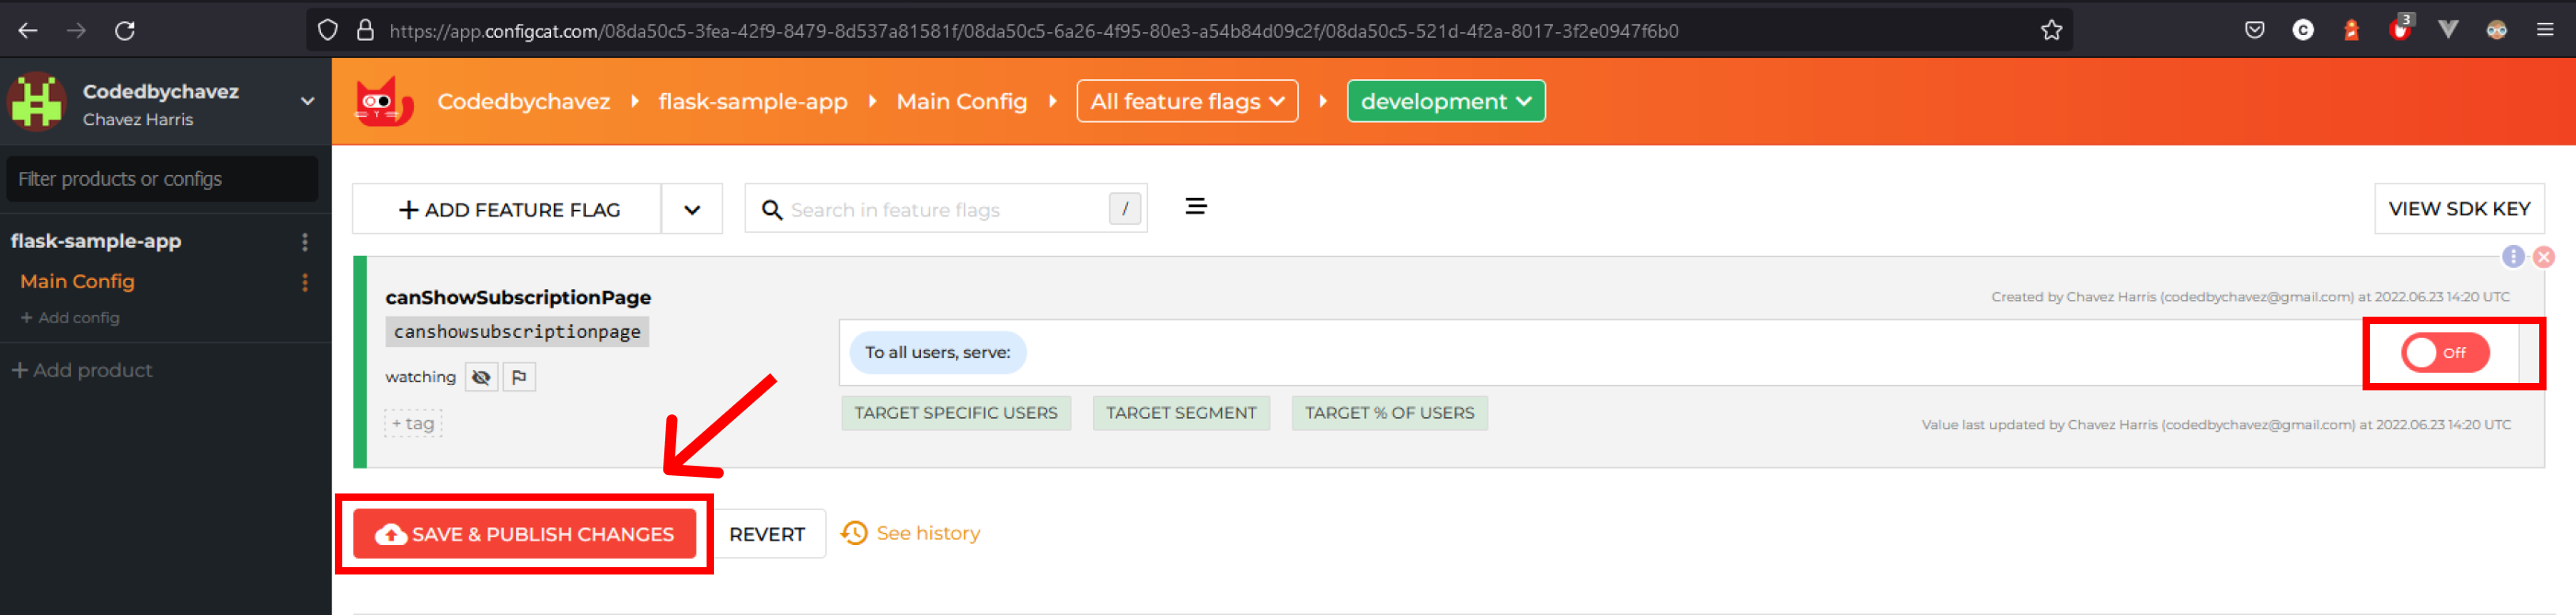Image resolution: width=2576 pixels, height=615 pixels.
Task: Expand the Codedbychavez organization dropdown
Action: tap(308, 101)
